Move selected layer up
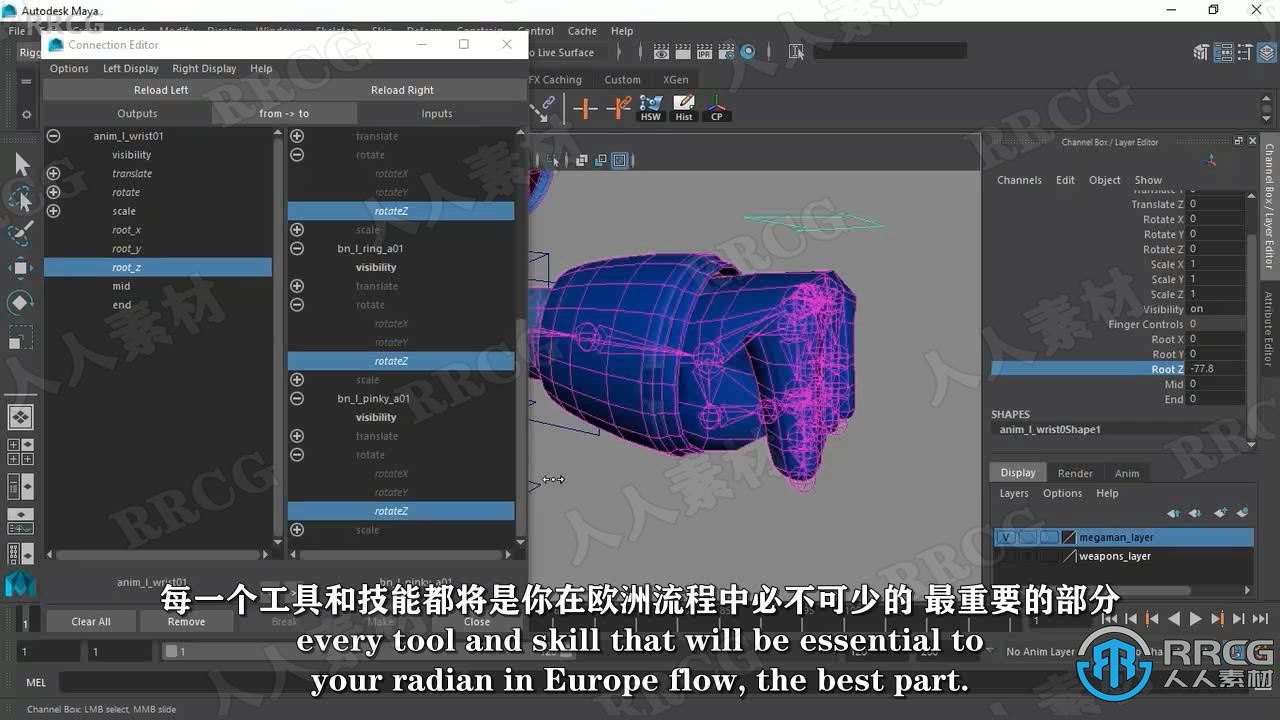1280x720 pixels. click(1174, 513)
